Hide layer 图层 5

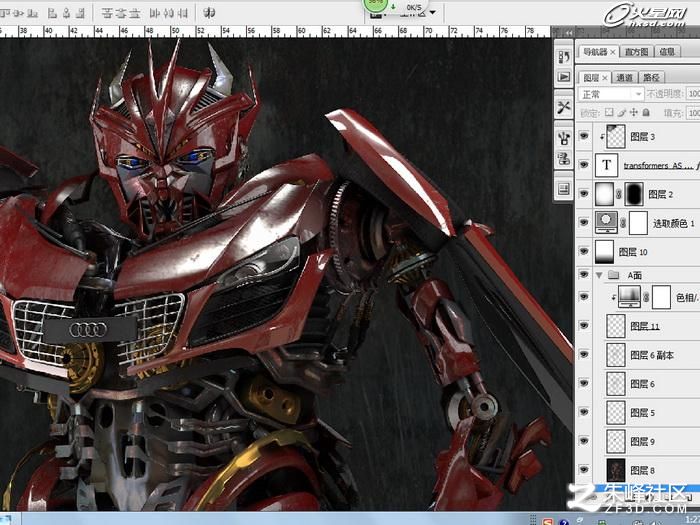[x=584, y=412]
